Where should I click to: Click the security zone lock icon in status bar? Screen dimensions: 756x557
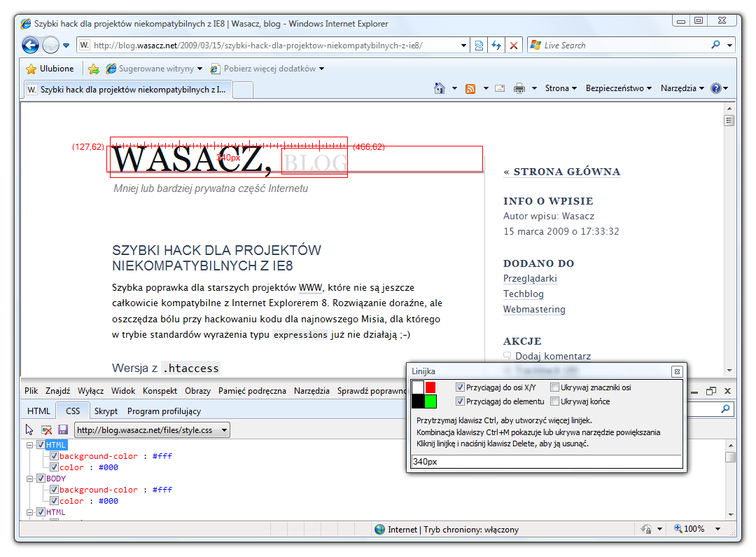tap(646, 529)
